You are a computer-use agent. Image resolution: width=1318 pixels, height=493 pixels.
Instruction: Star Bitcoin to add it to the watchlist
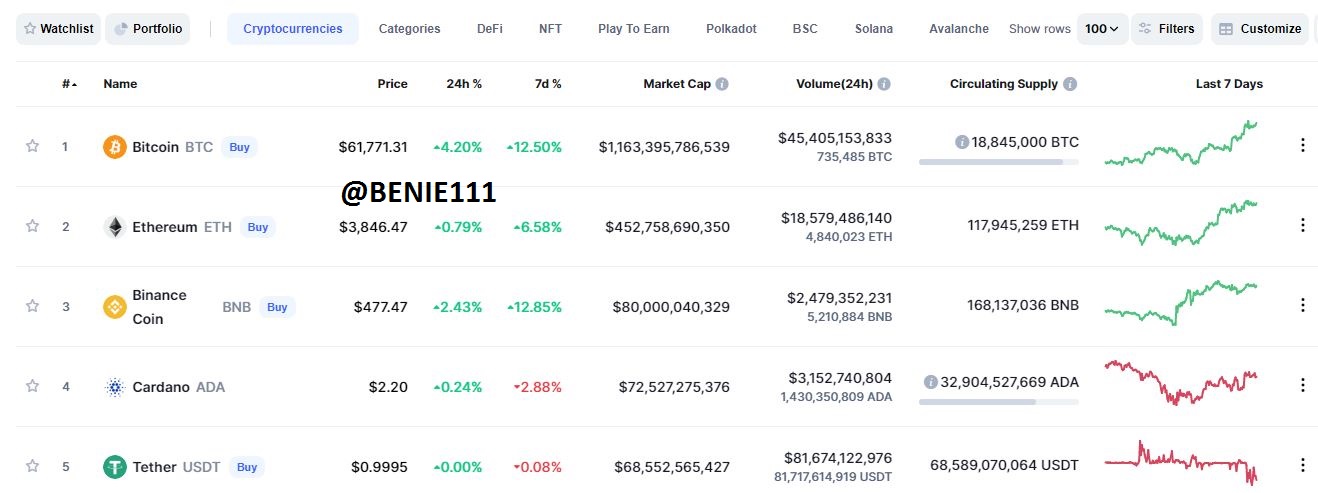click(32, 146)
